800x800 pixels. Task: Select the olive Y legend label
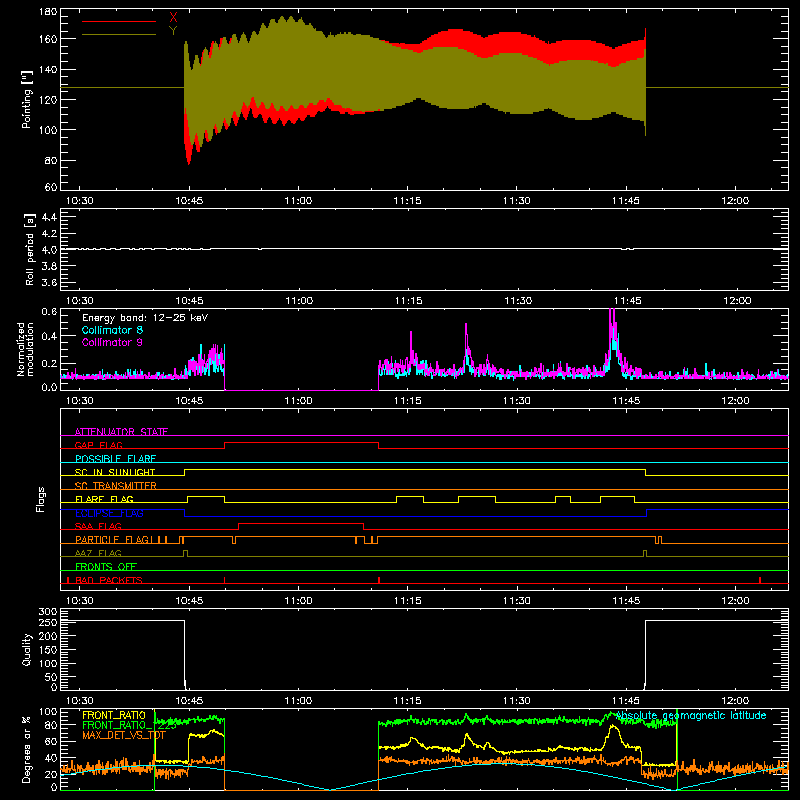[173, 31]
